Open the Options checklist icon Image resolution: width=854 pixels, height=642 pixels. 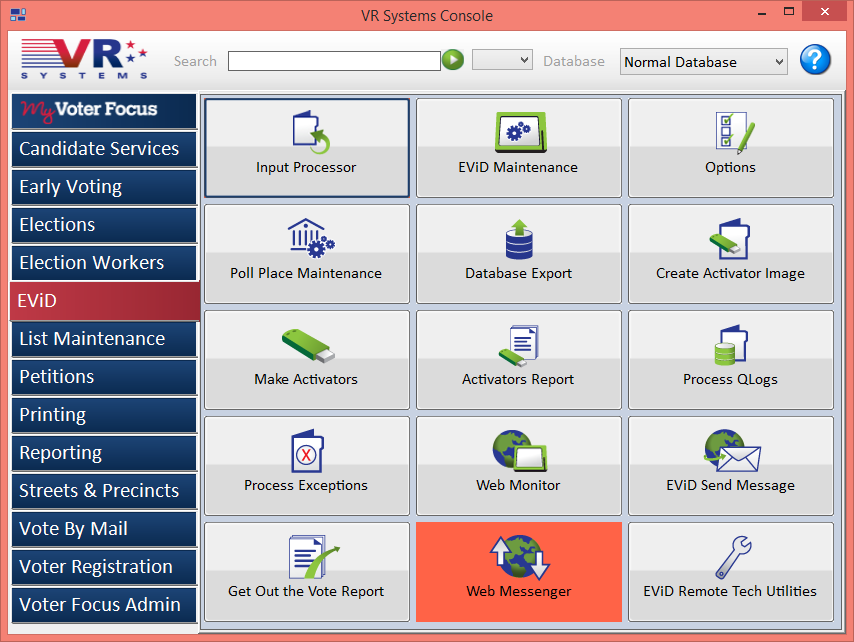tap(735, 132)
